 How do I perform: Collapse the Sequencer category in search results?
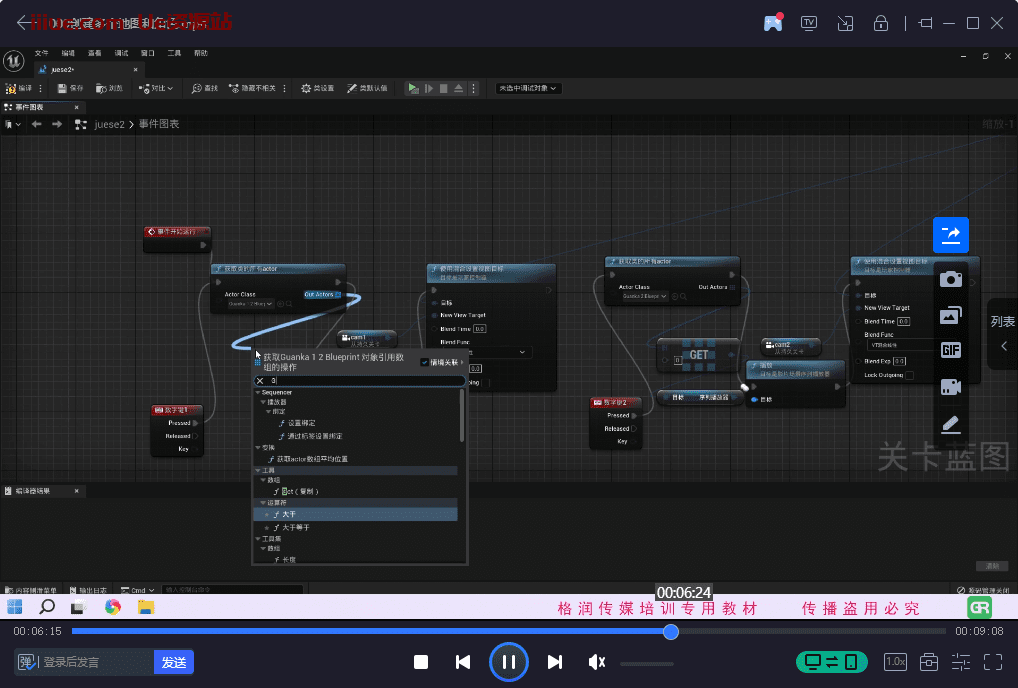(258, 393)
